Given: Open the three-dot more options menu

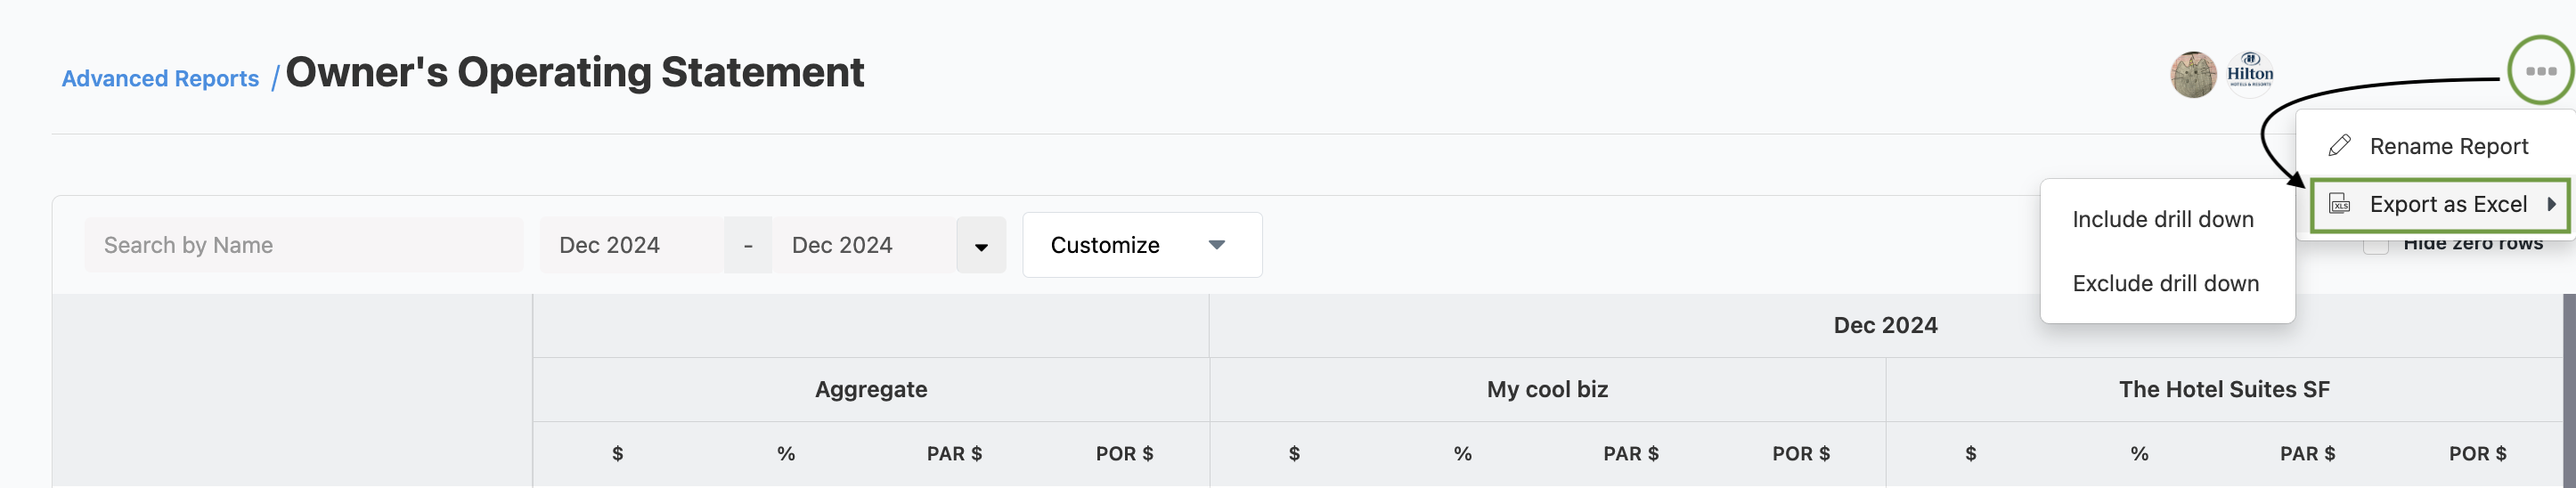Looking at the screenshot, I should point(2540,70).
